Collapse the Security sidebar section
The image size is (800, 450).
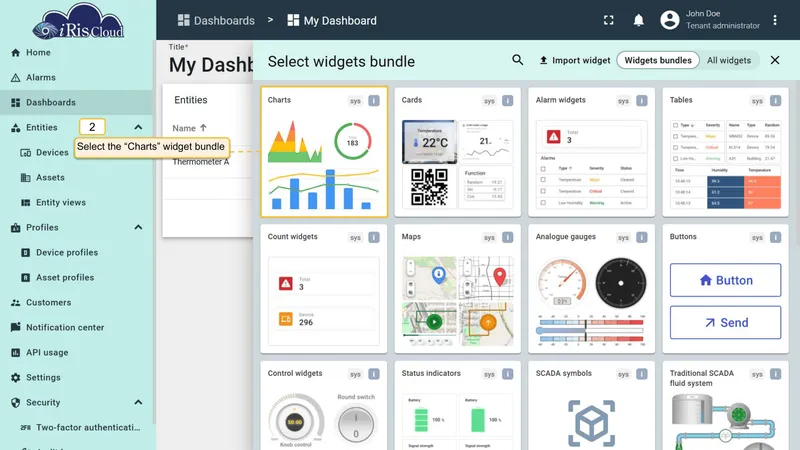click(138, 403)
